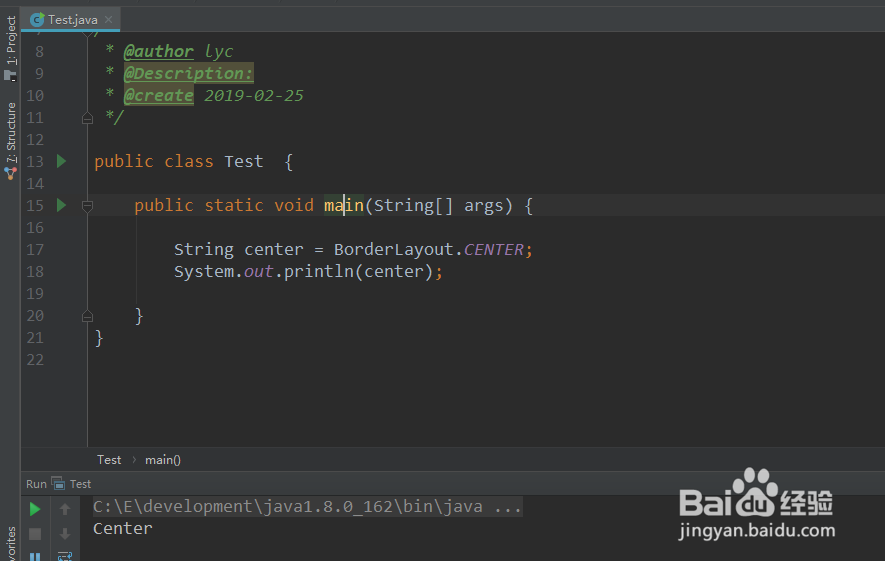The width and height of the screenshot is (885, 561).
Task: Click the Run class gutter arrow on line 13
Action: click(x=62, y=161)
